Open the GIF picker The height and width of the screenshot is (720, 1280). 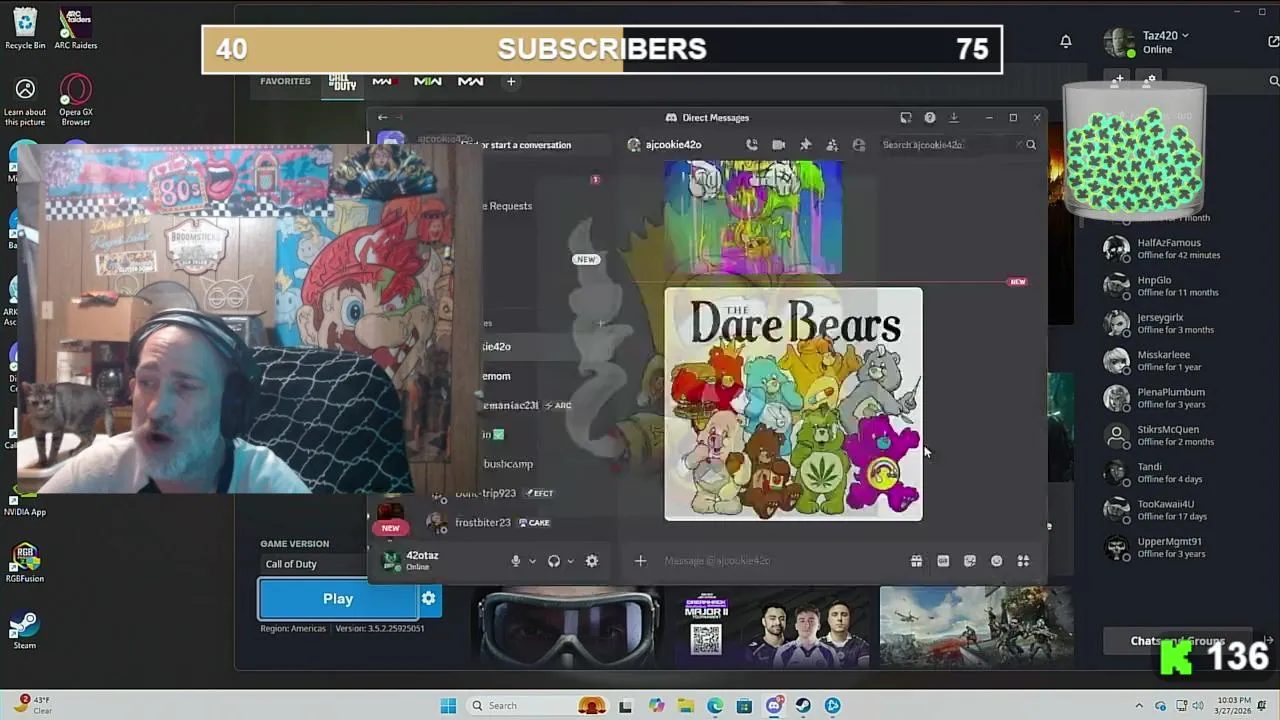click(x=943, y=561)
